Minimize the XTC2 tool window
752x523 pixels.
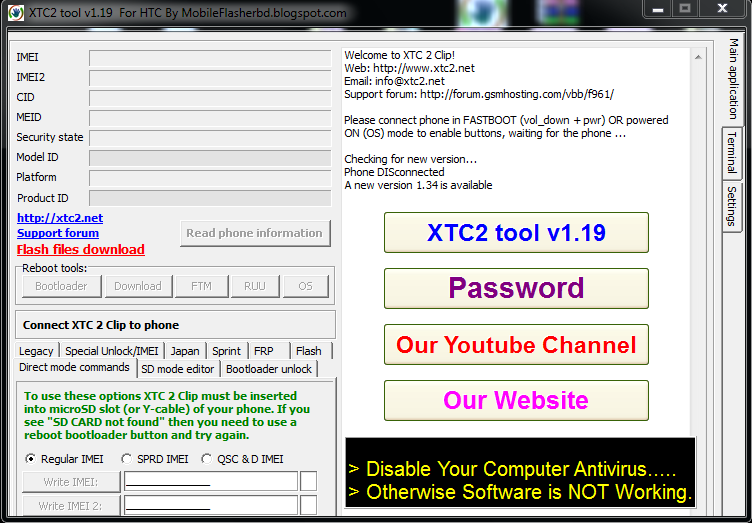click(658, 9)
